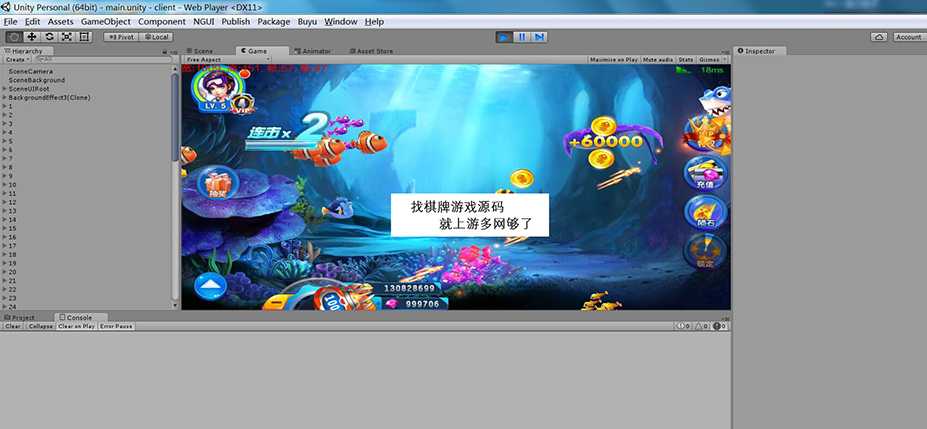Open the Window menu

coord(341,21)
